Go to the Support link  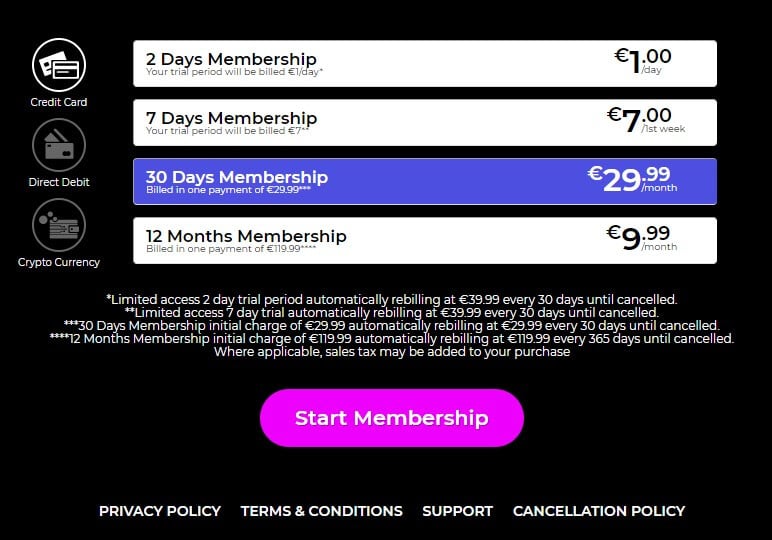coord(458,511)
